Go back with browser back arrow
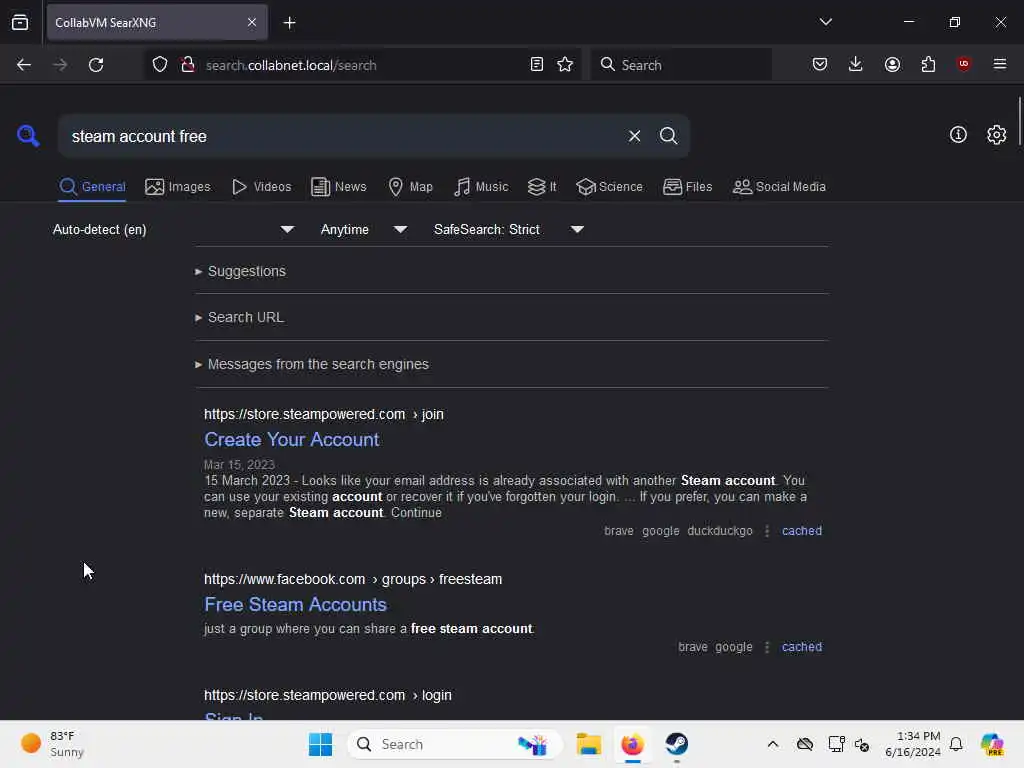1024x768 pixels. click(24, 65)
